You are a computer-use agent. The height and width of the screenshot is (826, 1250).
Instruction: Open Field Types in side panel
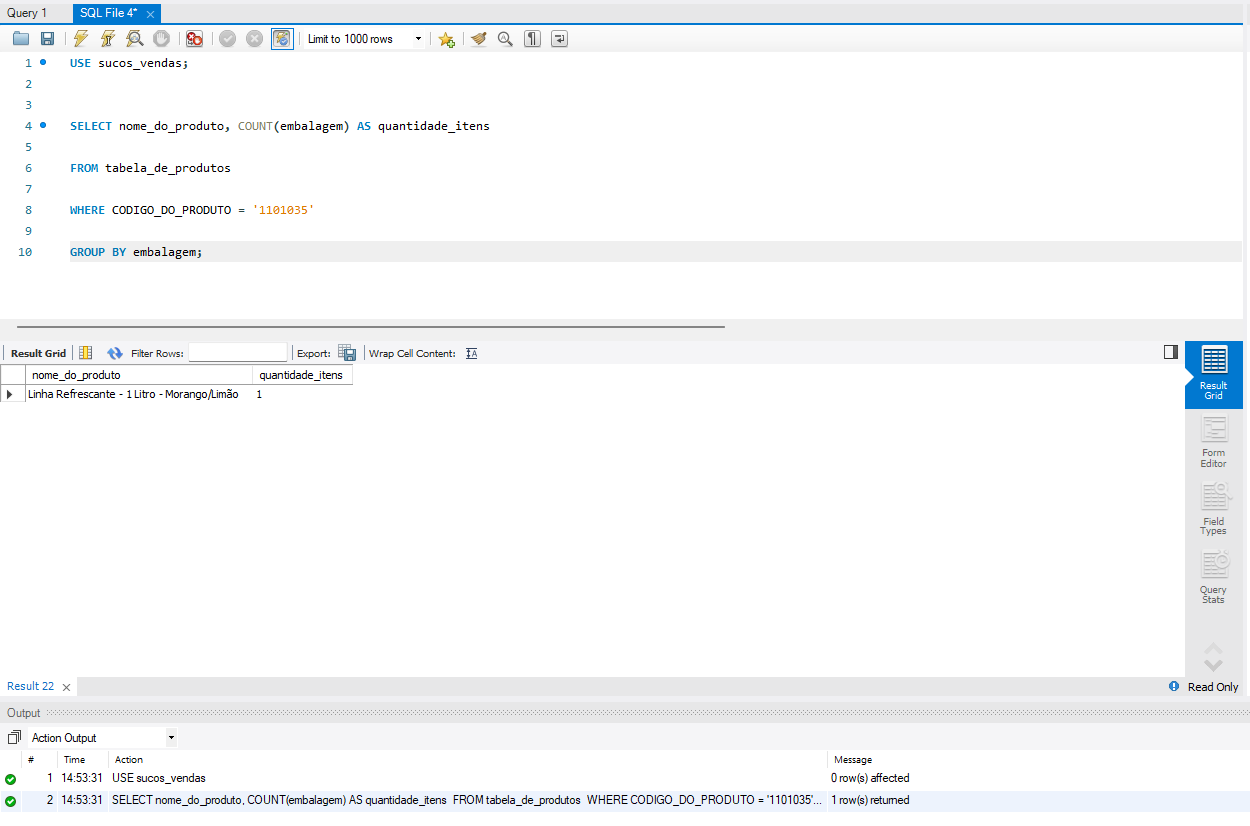[x=1214, y=509]
